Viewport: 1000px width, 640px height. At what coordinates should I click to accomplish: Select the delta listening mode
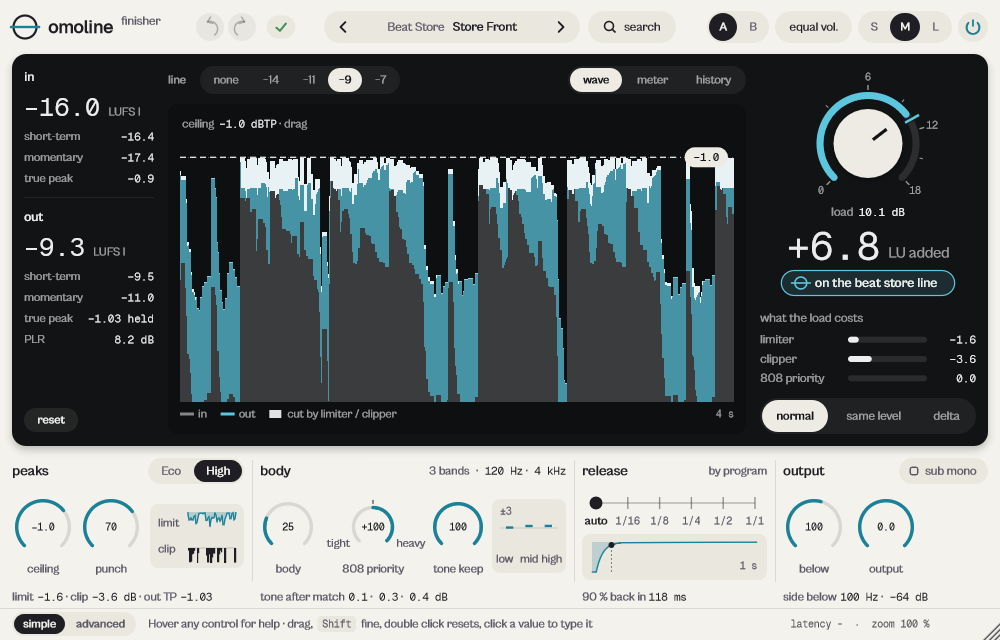coord(946,416)
